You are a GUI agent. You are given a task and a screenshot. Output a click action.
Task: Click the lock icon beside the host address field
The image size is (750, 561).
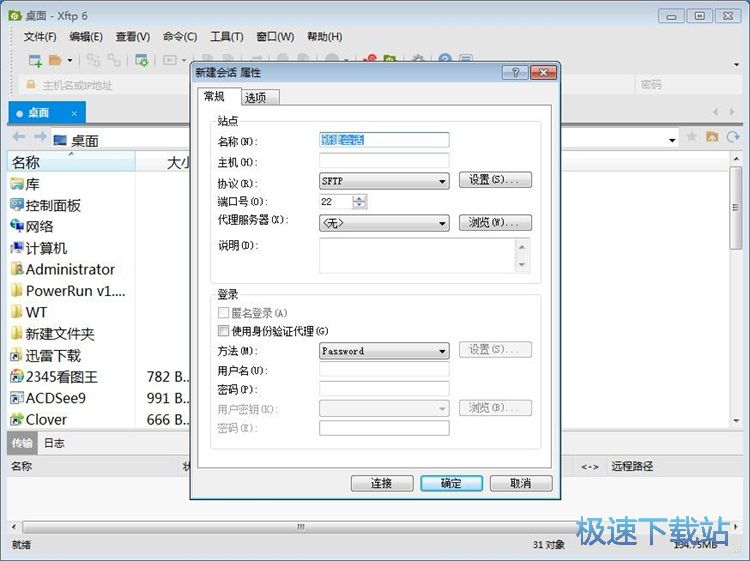point(31,85)
